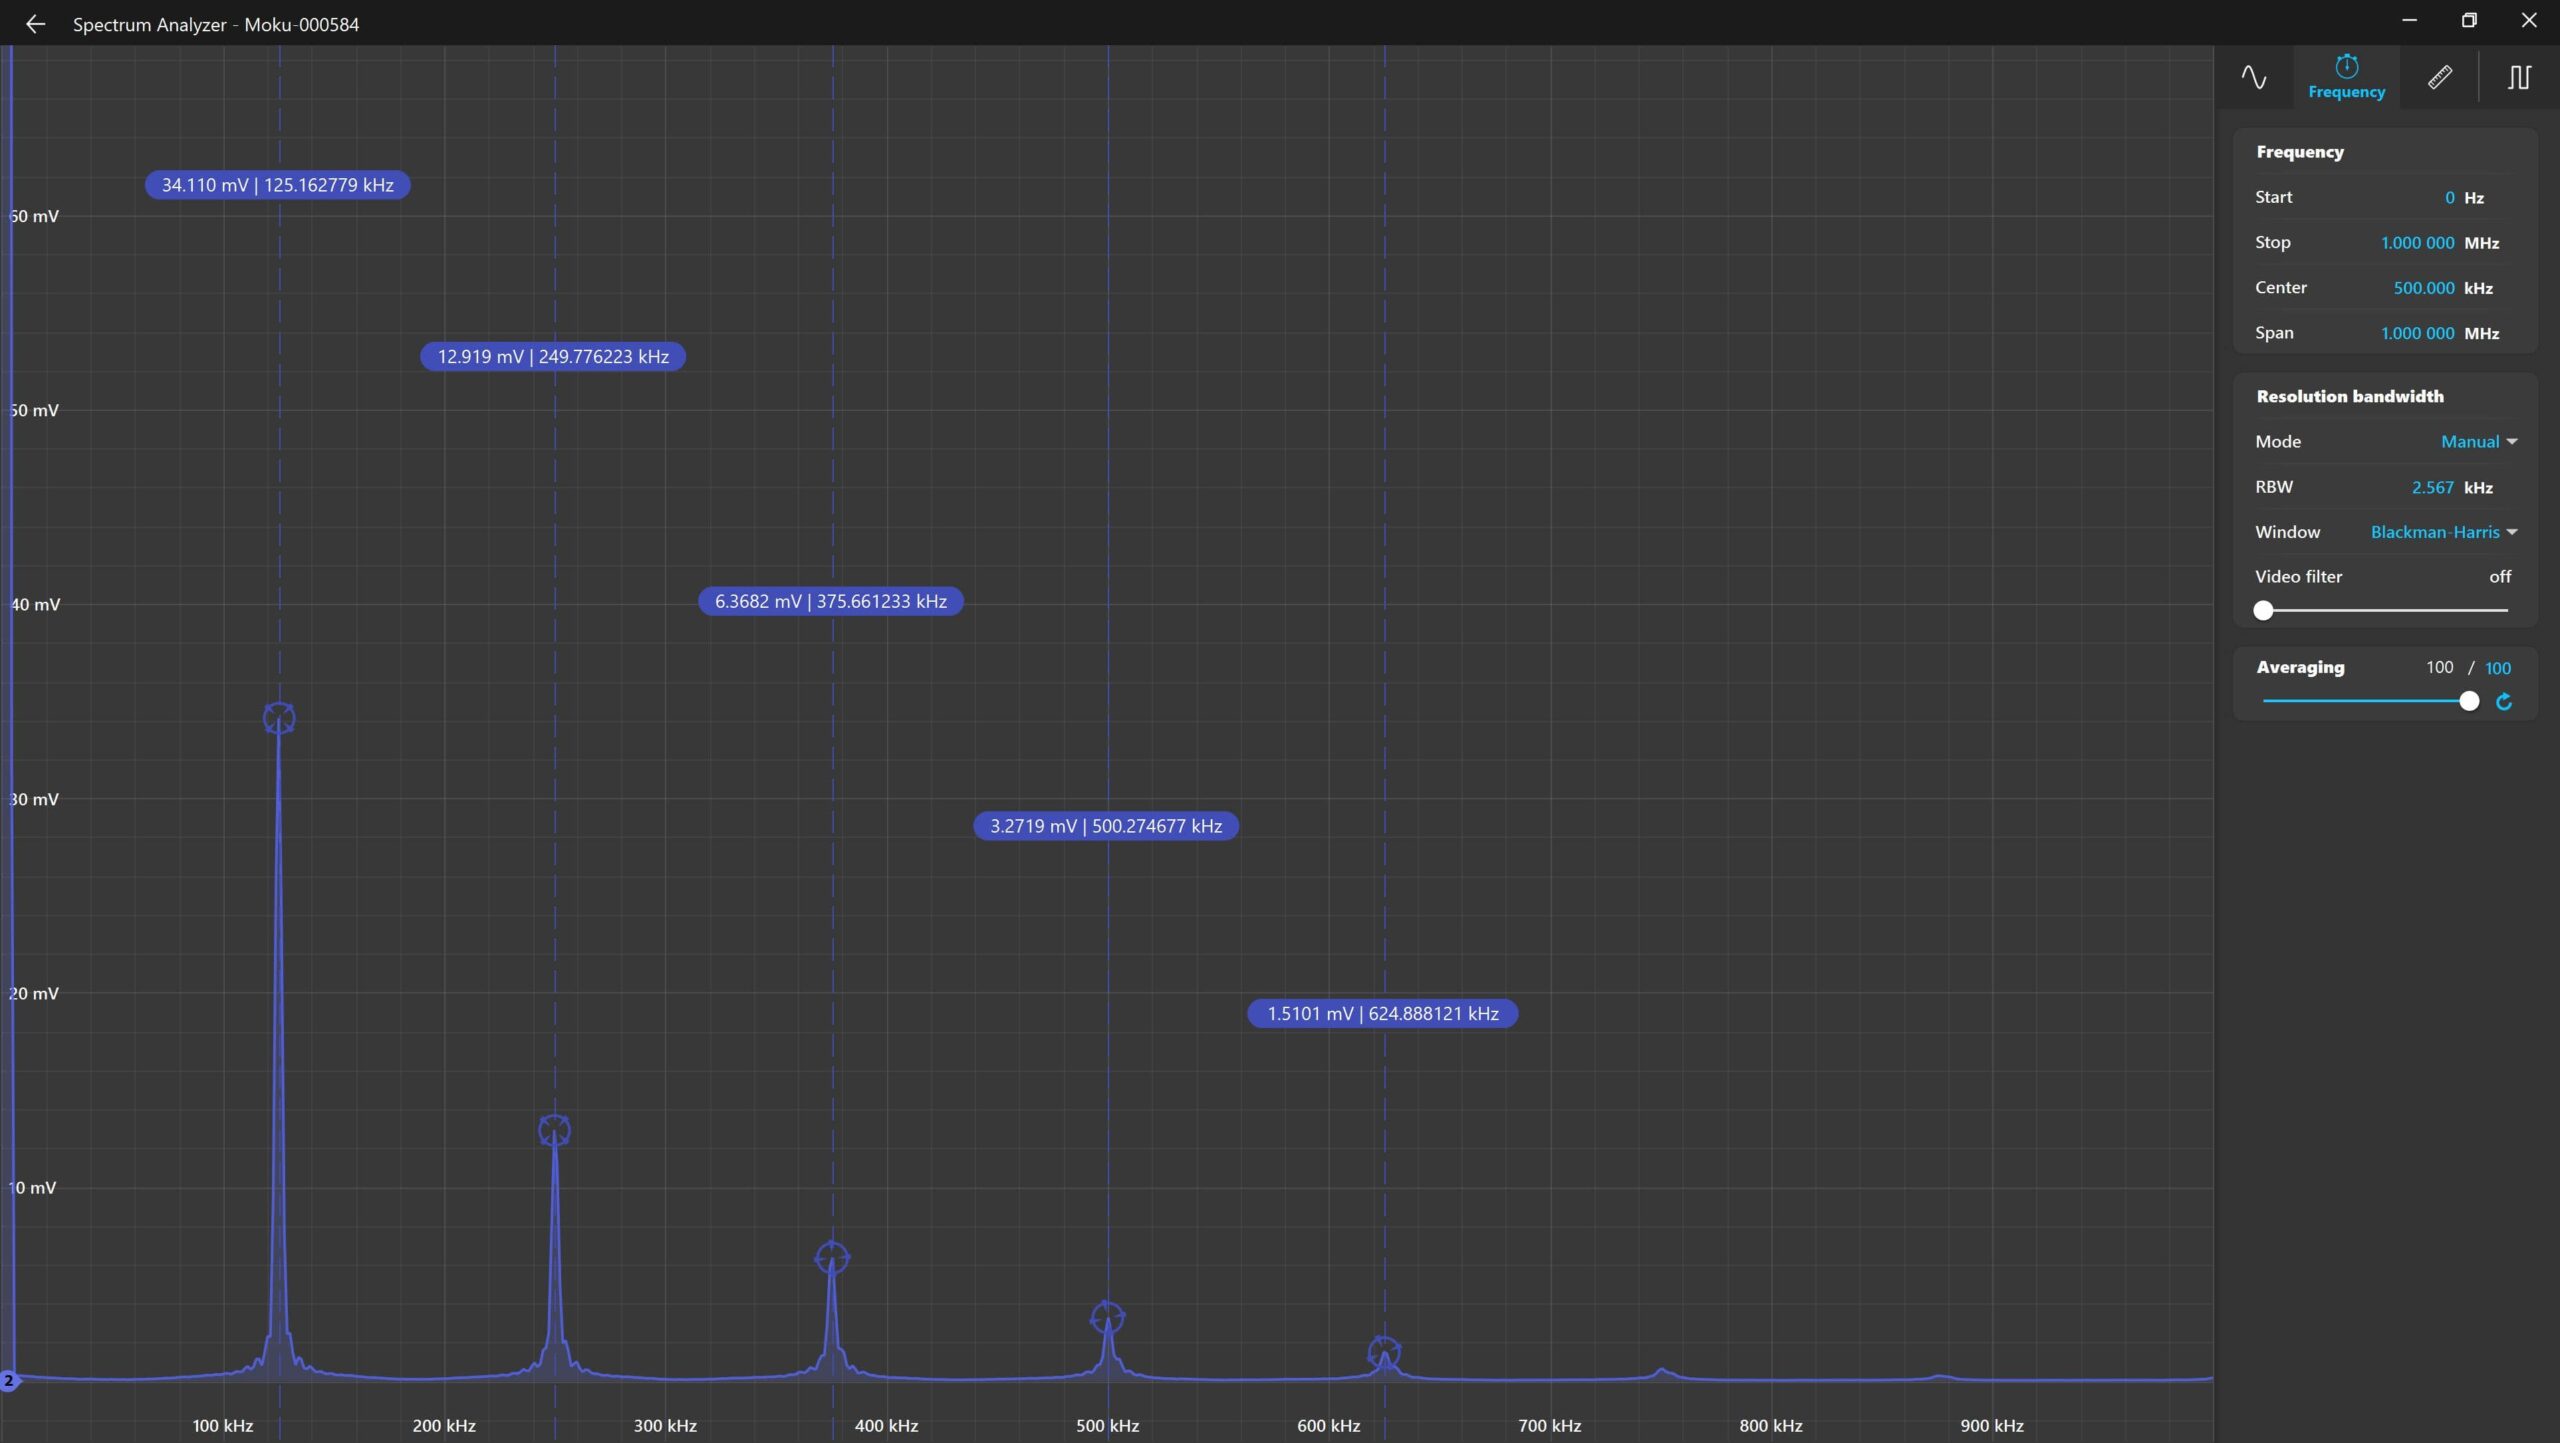The image size is (2560, 1443).
Task: Select the Frequency stopwatch tab
Action: coord(2346,77)
